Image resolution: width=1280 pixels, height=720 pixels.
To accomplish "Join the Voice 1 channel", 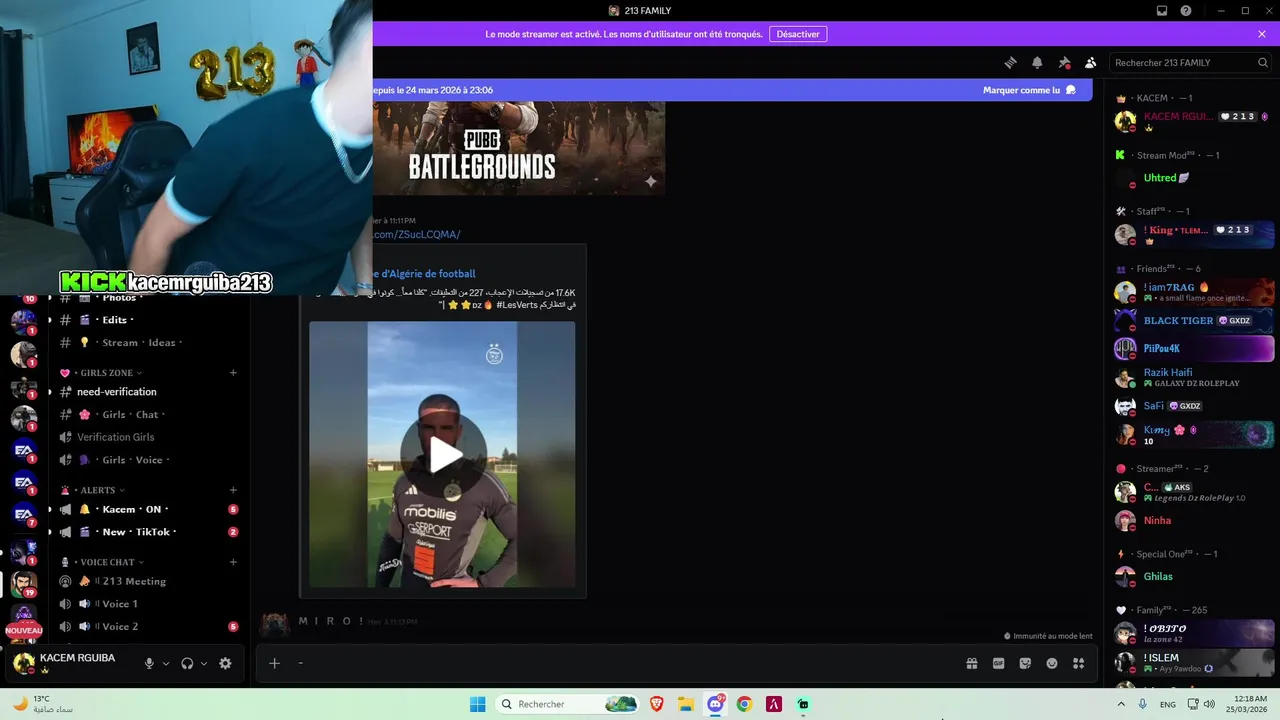I will (x=148, y=604).
